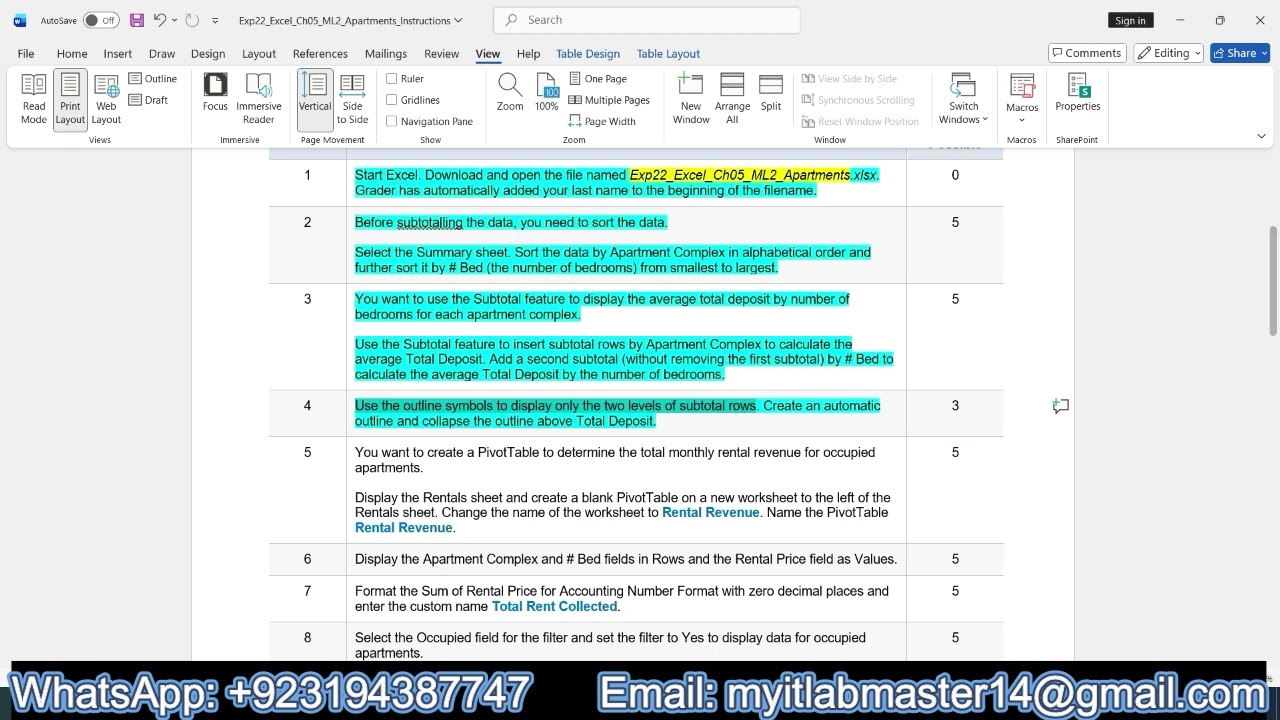1280x720 pixels.
Task: Show One Page view
Action: [598, 79]
